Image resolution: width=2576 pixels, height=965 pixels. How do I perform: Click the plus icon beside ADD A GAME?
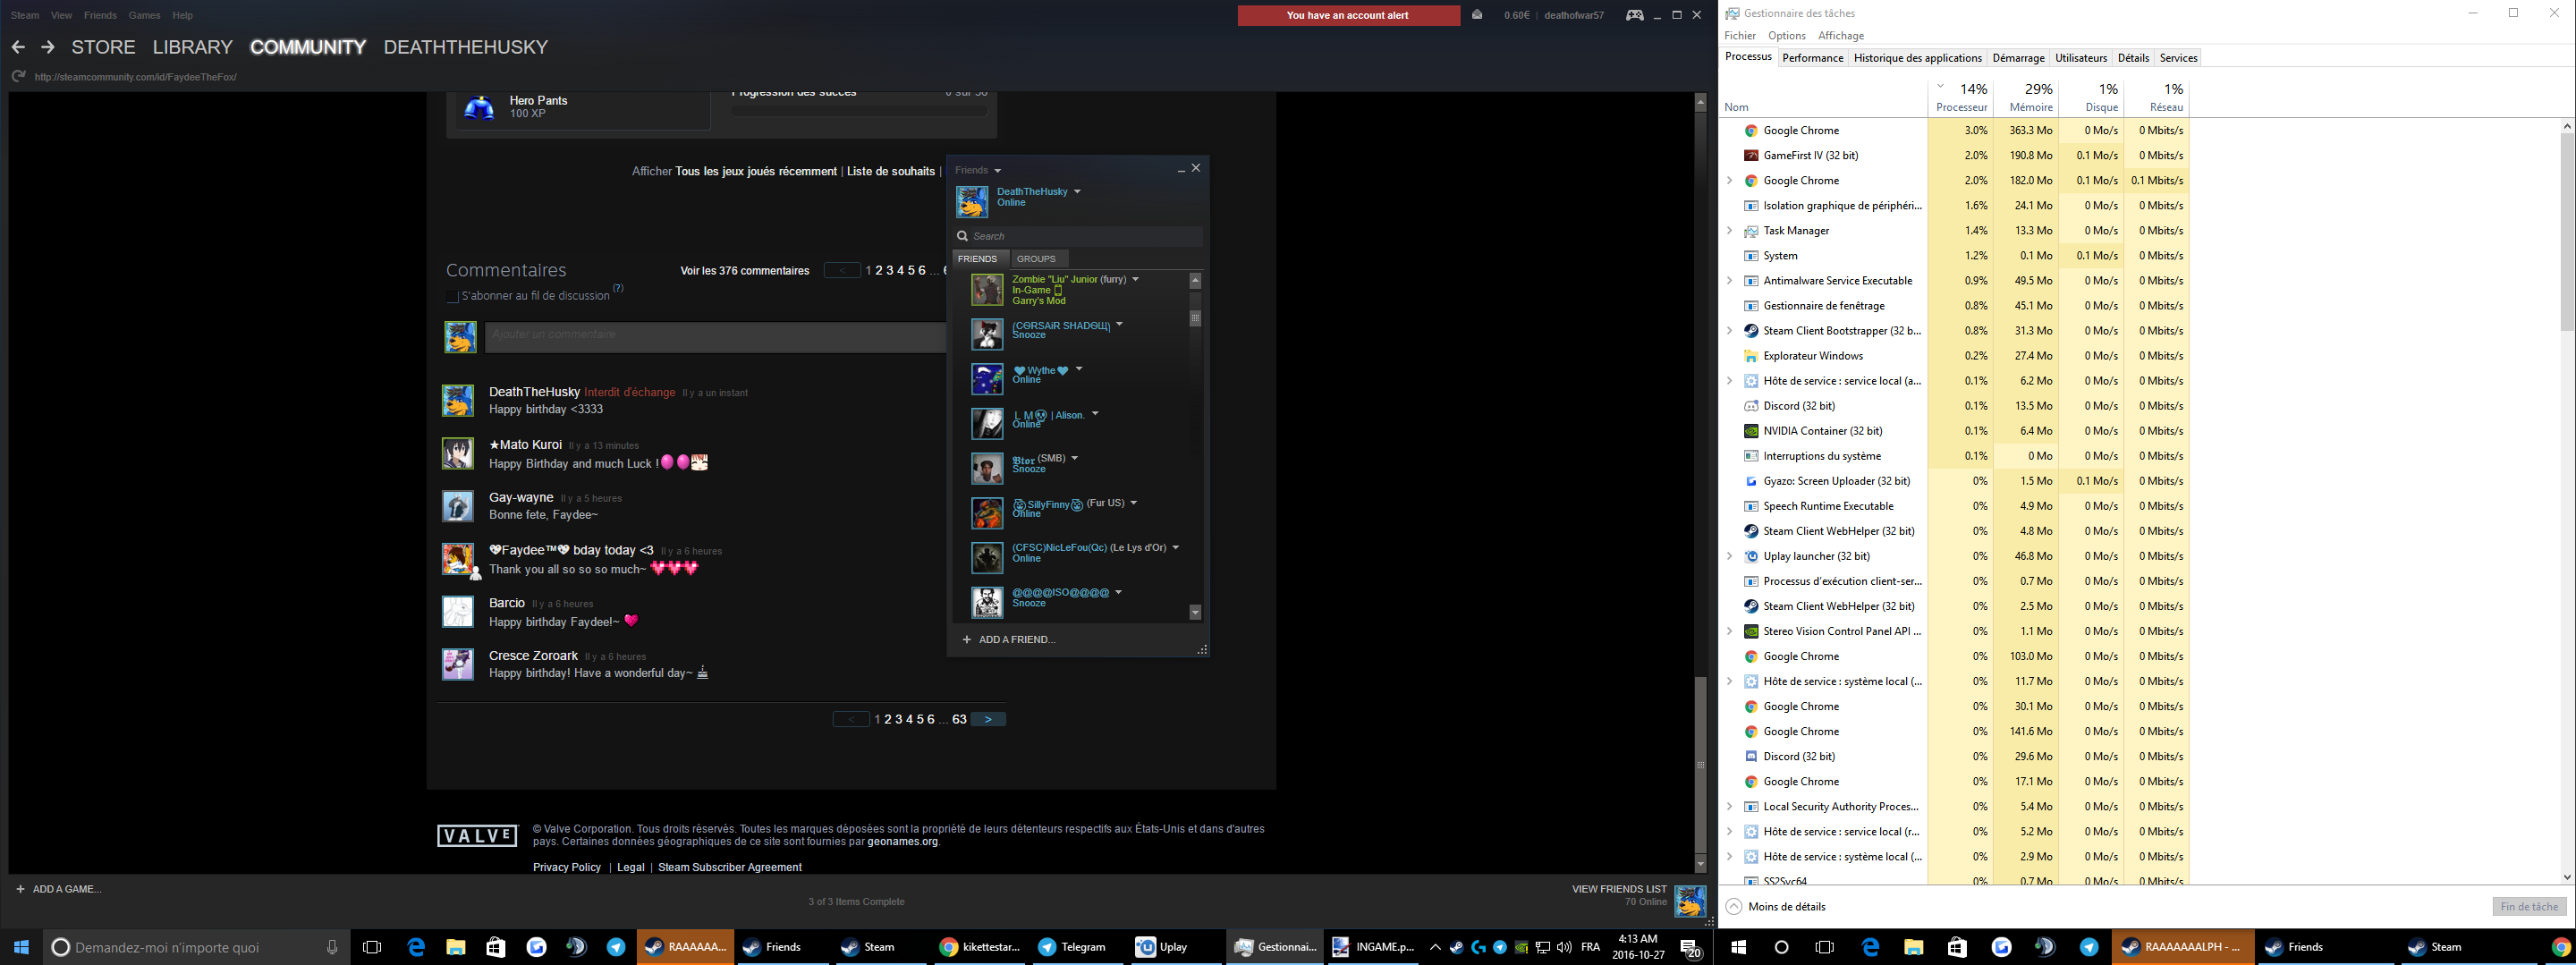(20, 889)
